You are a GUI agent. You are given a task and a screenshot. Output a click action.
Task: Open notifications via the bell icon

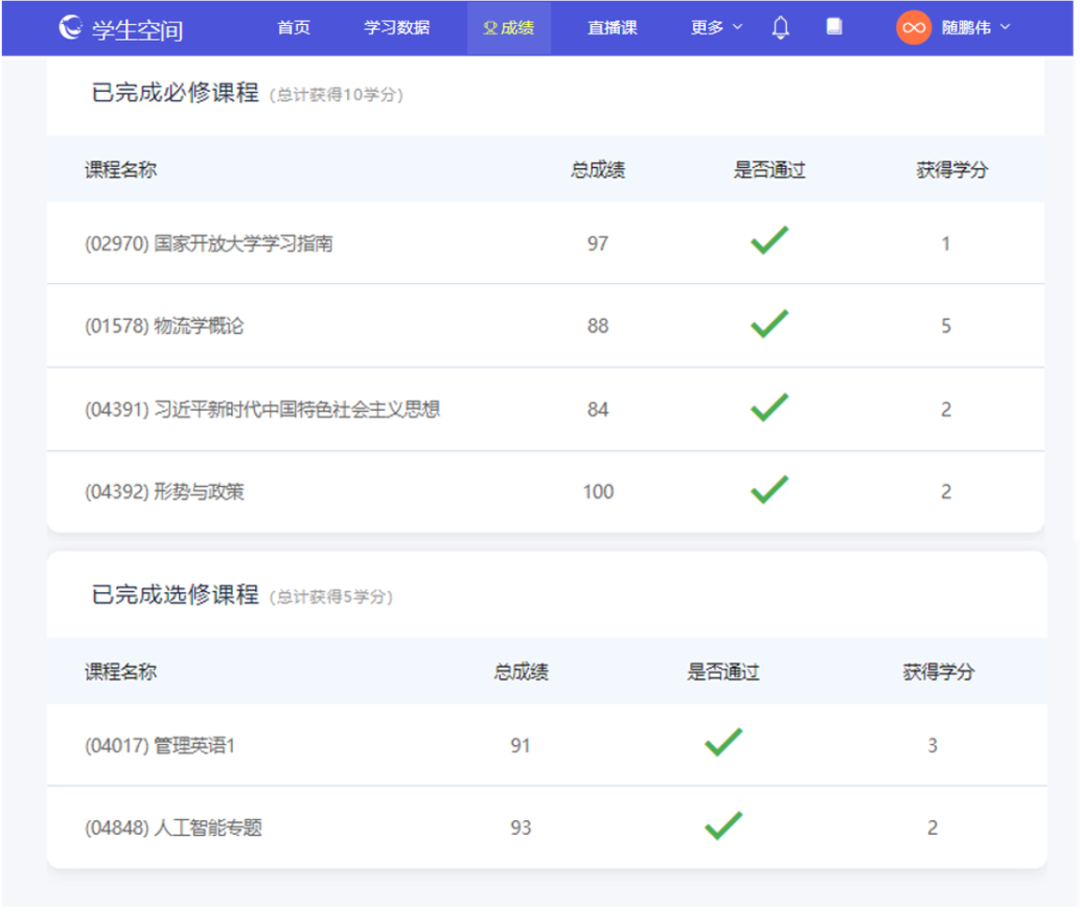(x=780, y=27)
